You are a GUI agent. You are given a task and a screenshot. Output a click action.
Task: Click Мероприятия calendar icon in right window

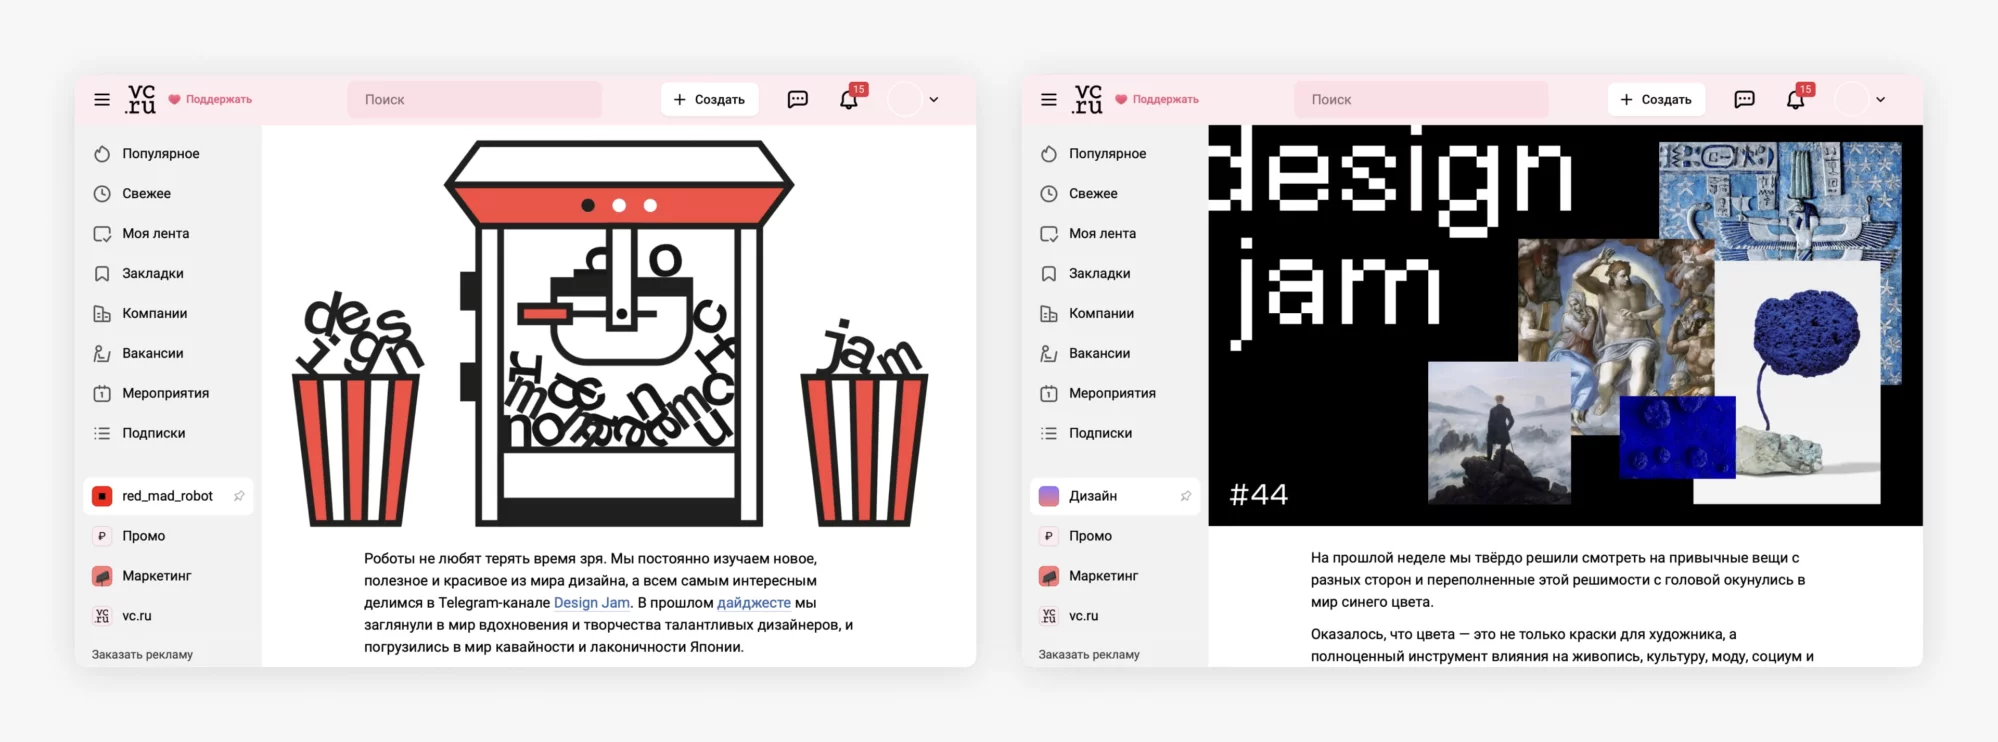(1049, 394)
